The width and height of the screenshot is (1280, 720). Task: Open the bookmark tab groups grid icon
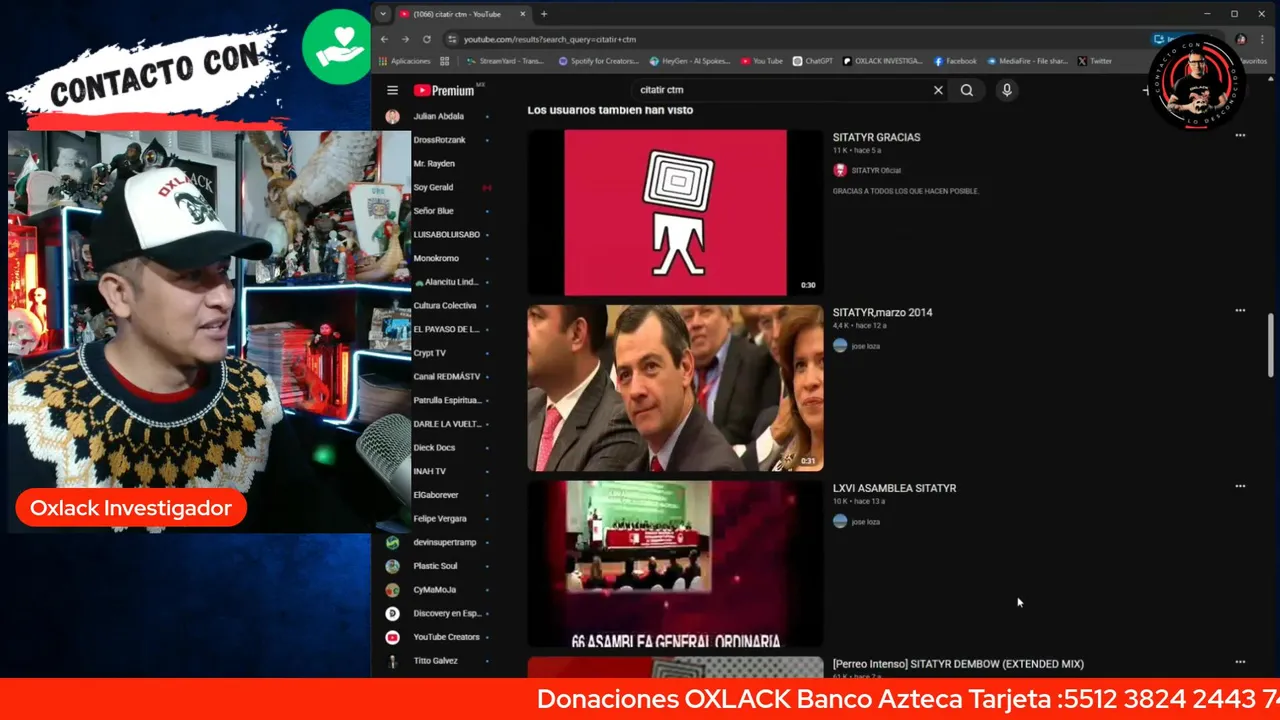click(445, 61)
